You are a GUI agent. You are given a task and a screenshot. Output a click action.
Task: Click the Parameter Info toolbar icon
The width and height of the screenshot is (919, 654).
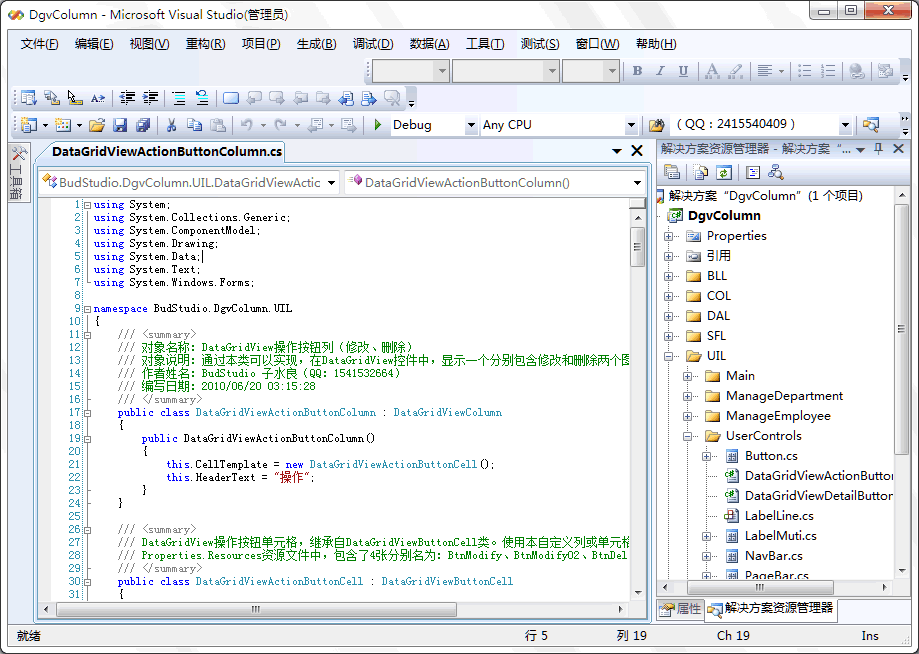tap(52, 98)
